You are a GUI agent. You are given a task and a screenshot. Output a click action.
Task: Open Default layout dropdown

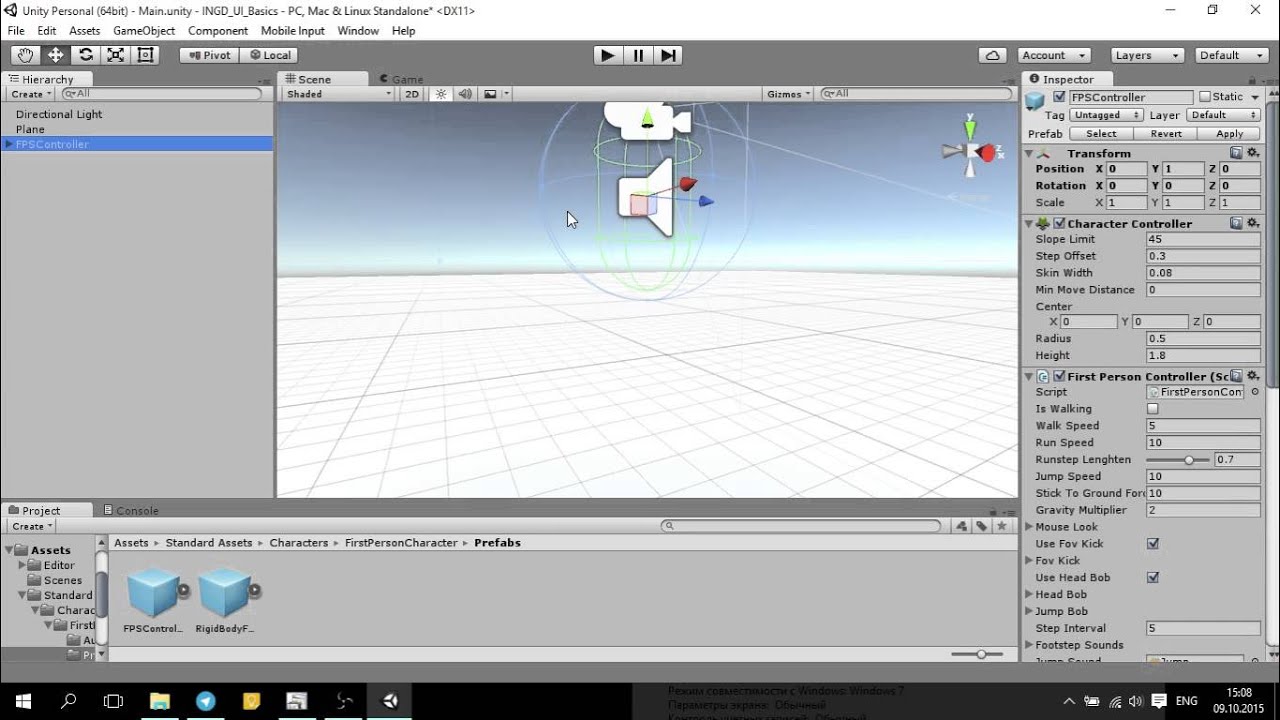(1230, 55)
